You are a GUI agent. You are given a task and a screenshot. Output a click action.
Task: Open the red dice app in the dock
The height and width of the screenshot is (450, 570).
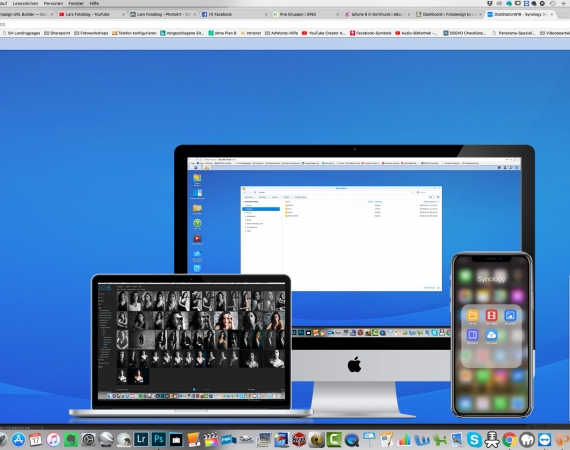(x=299, y=440)
